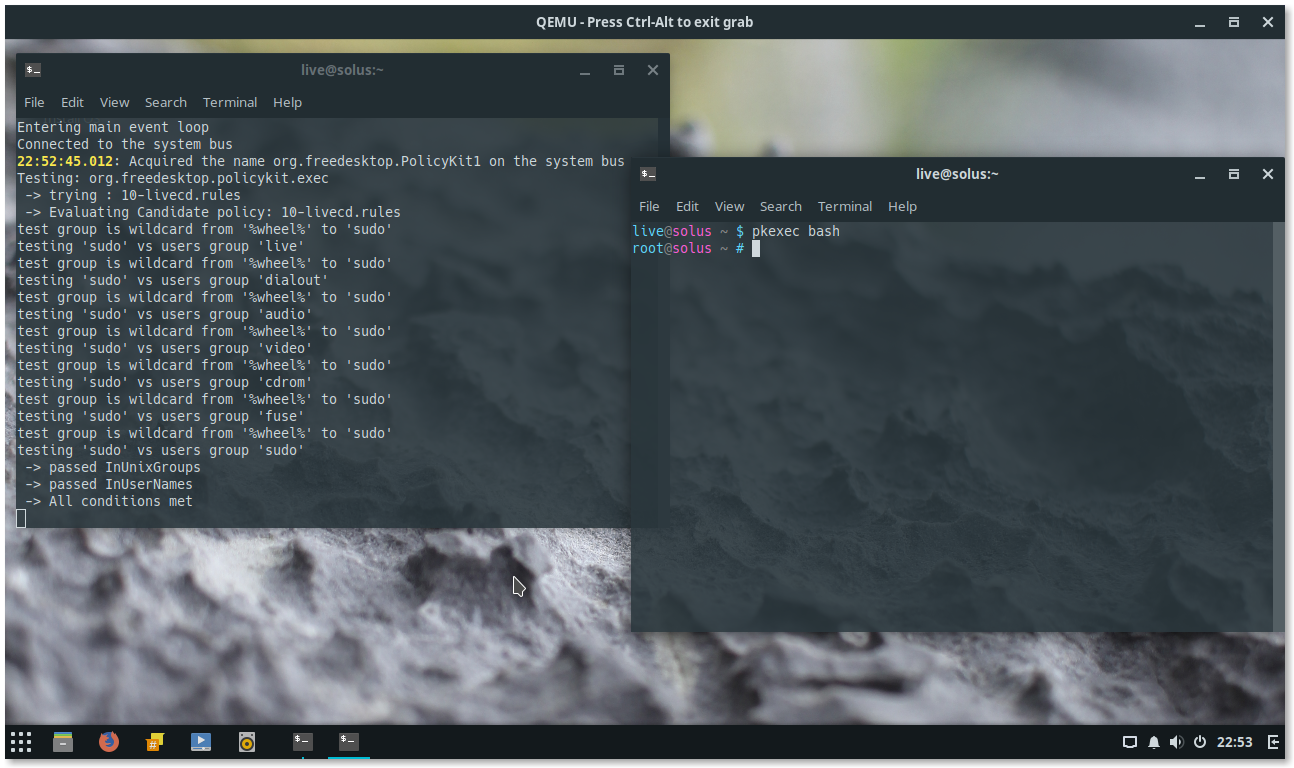Click line testing users group 'cdrom'
1294x768 pixels.
tap(165, 382)
